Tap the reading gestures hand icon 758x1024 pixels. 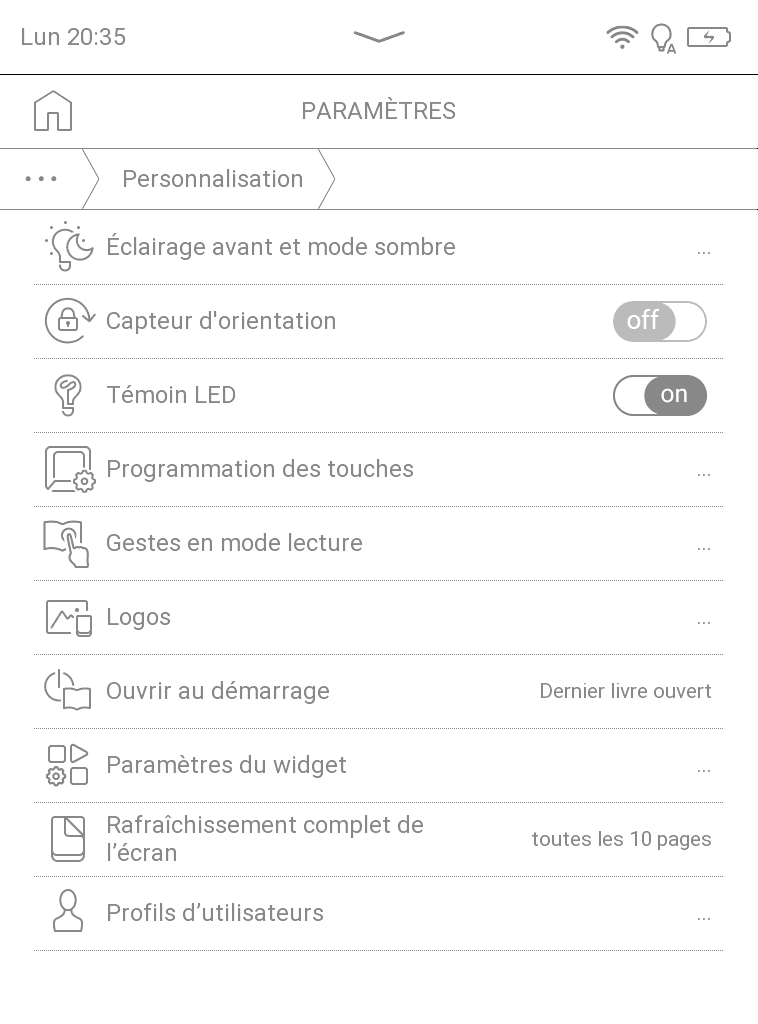tap(67, 543)
